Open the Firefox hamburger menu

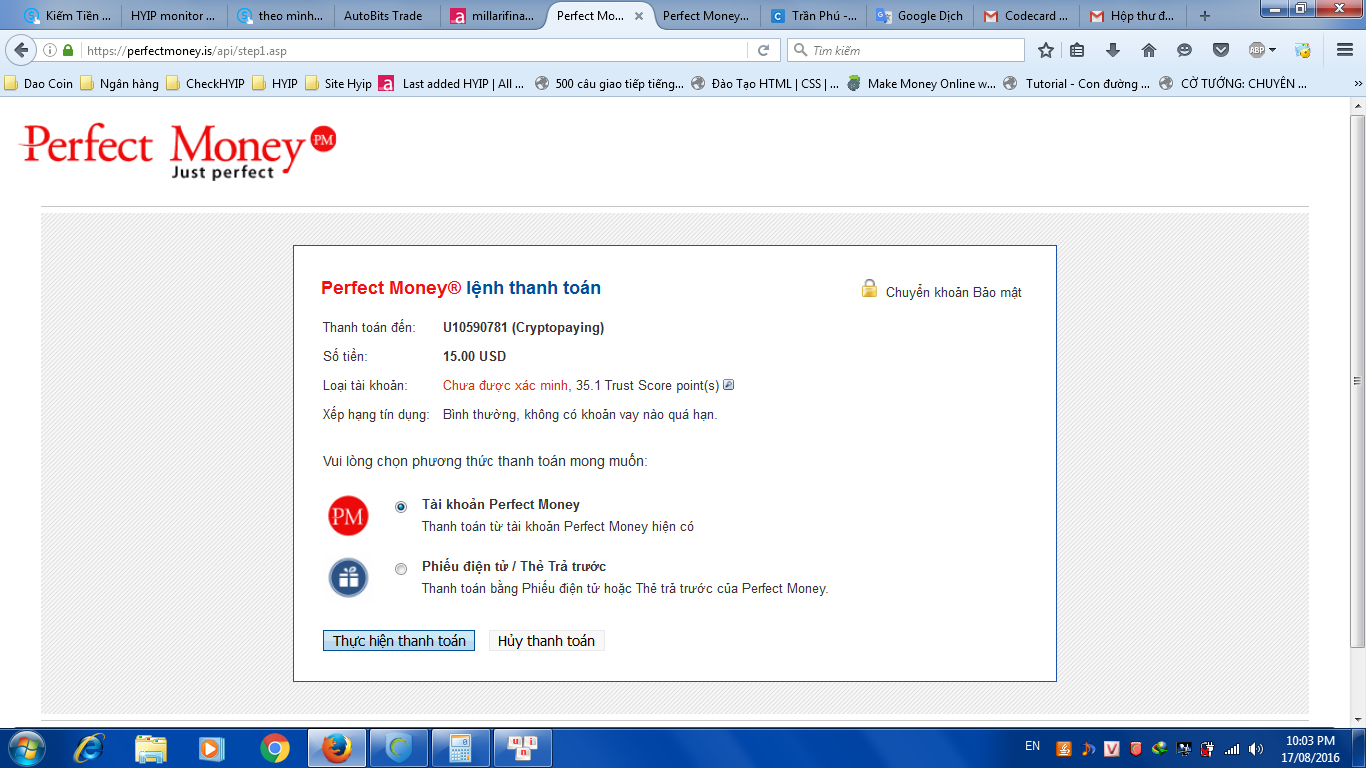(1345, 50)
